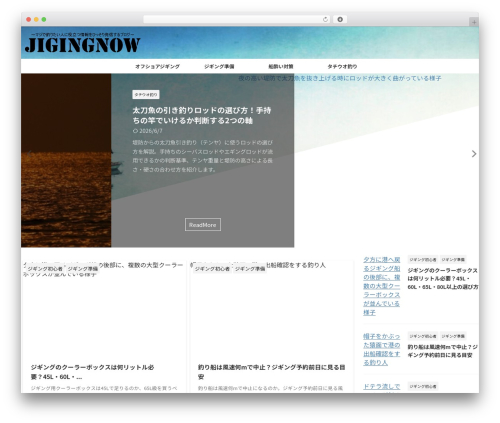This screenshot has width=500, height=423.
Task: Click ジギング初心者 tag on sidebar cooler box post
Action: [x=423, y=259]
